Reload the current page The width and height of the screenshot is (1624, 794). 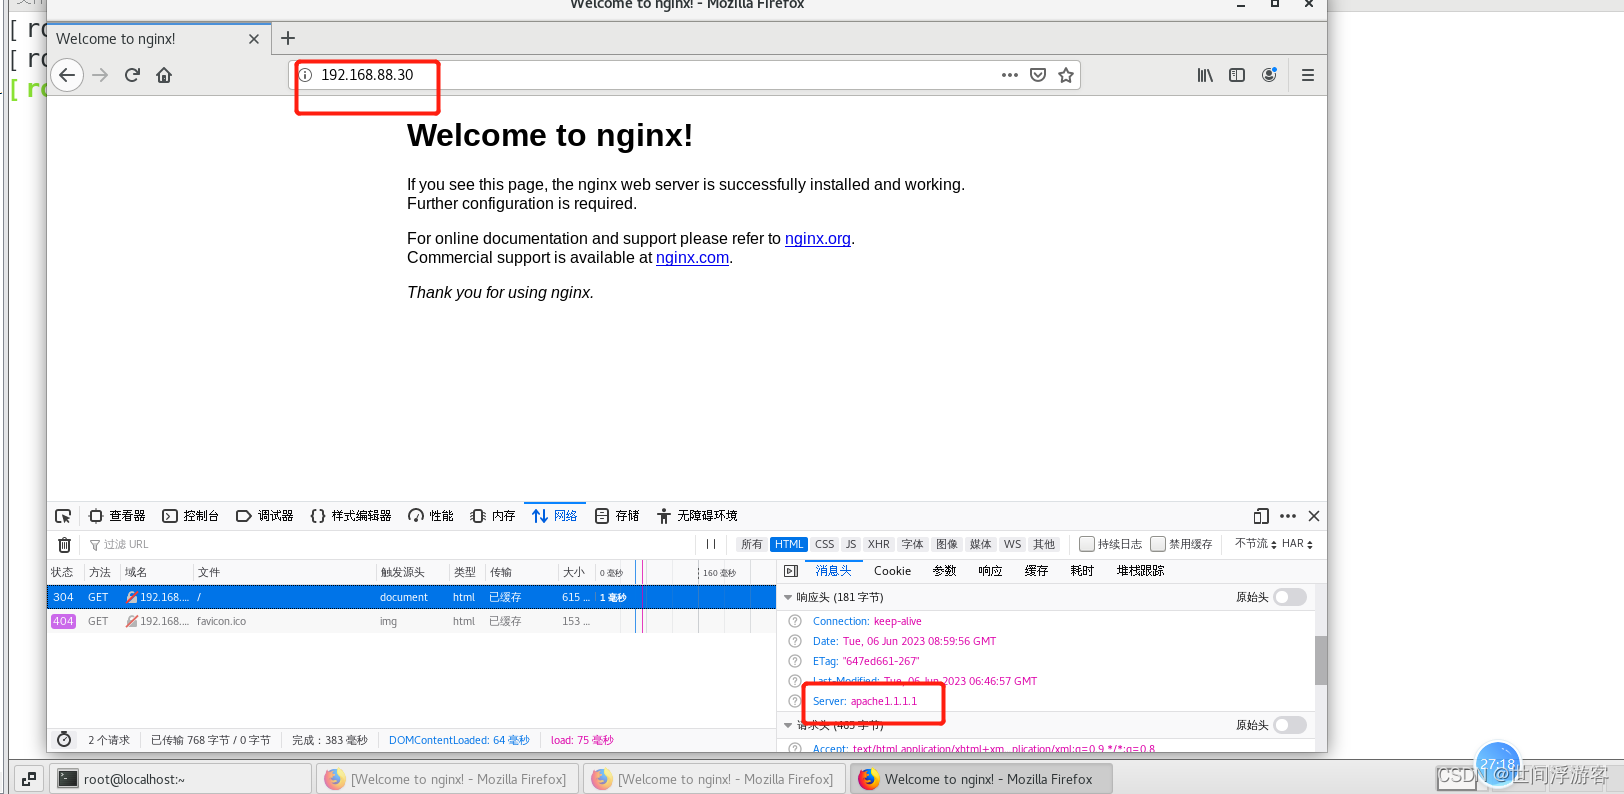[x=132, y=75]
